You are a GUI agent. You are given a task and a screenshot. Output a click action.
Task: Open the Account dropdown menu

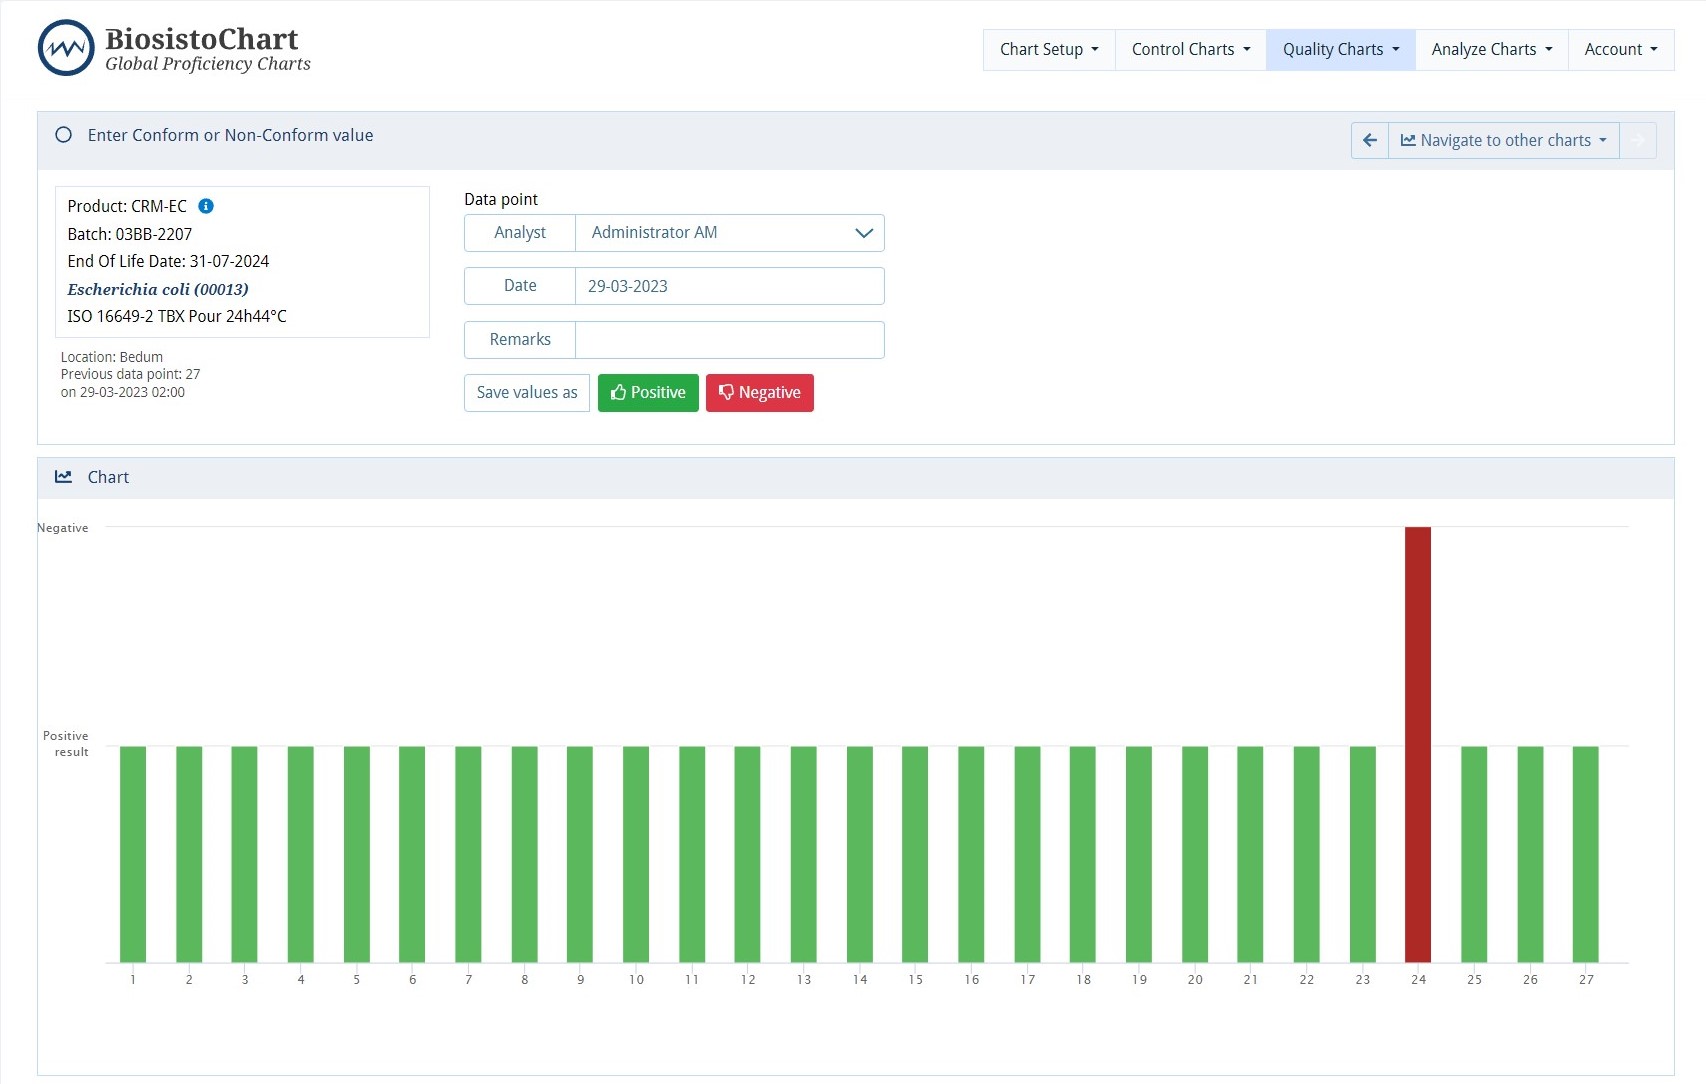click(1620, 49)
